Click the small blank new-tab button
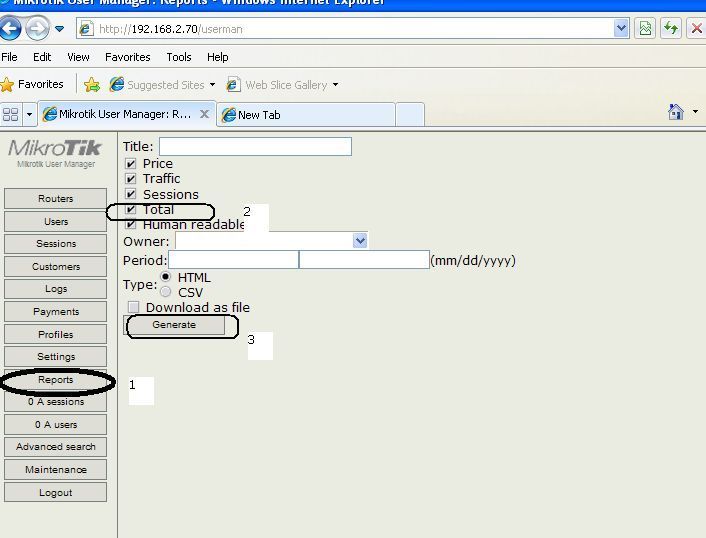This screenshot has width=706, height=538. coord(410,115)
